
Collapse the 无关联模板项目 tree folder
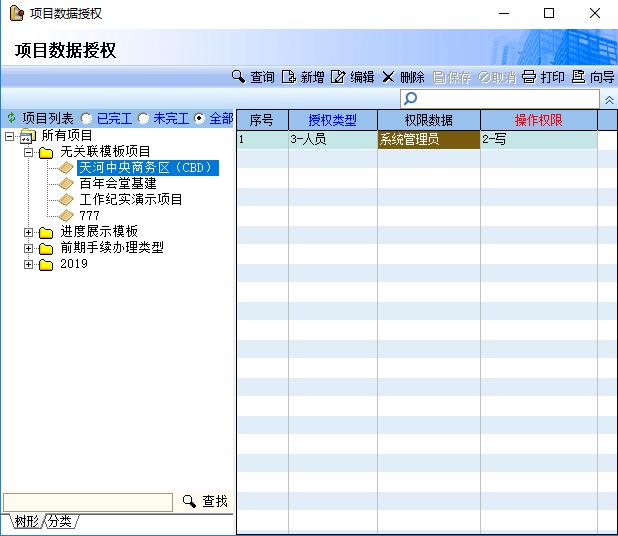pos(29,152)
